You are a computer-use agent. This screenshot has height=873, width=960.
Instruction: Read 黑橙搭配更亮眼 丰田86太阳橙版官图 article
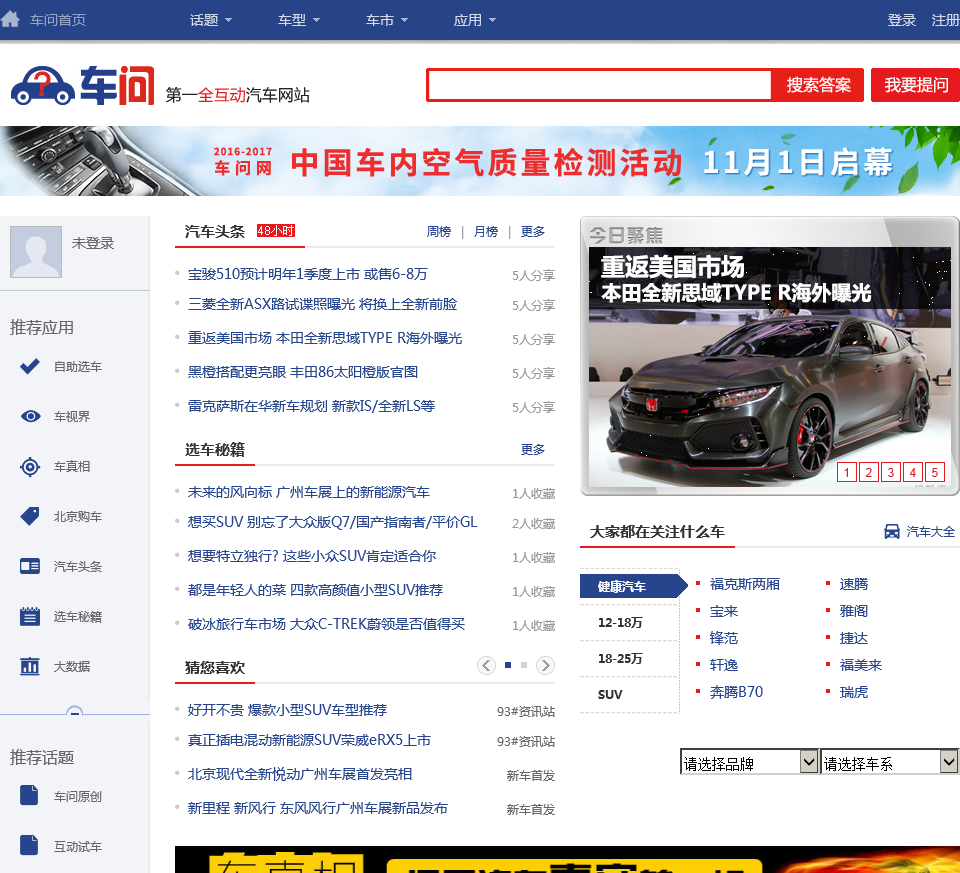[302, 372]
